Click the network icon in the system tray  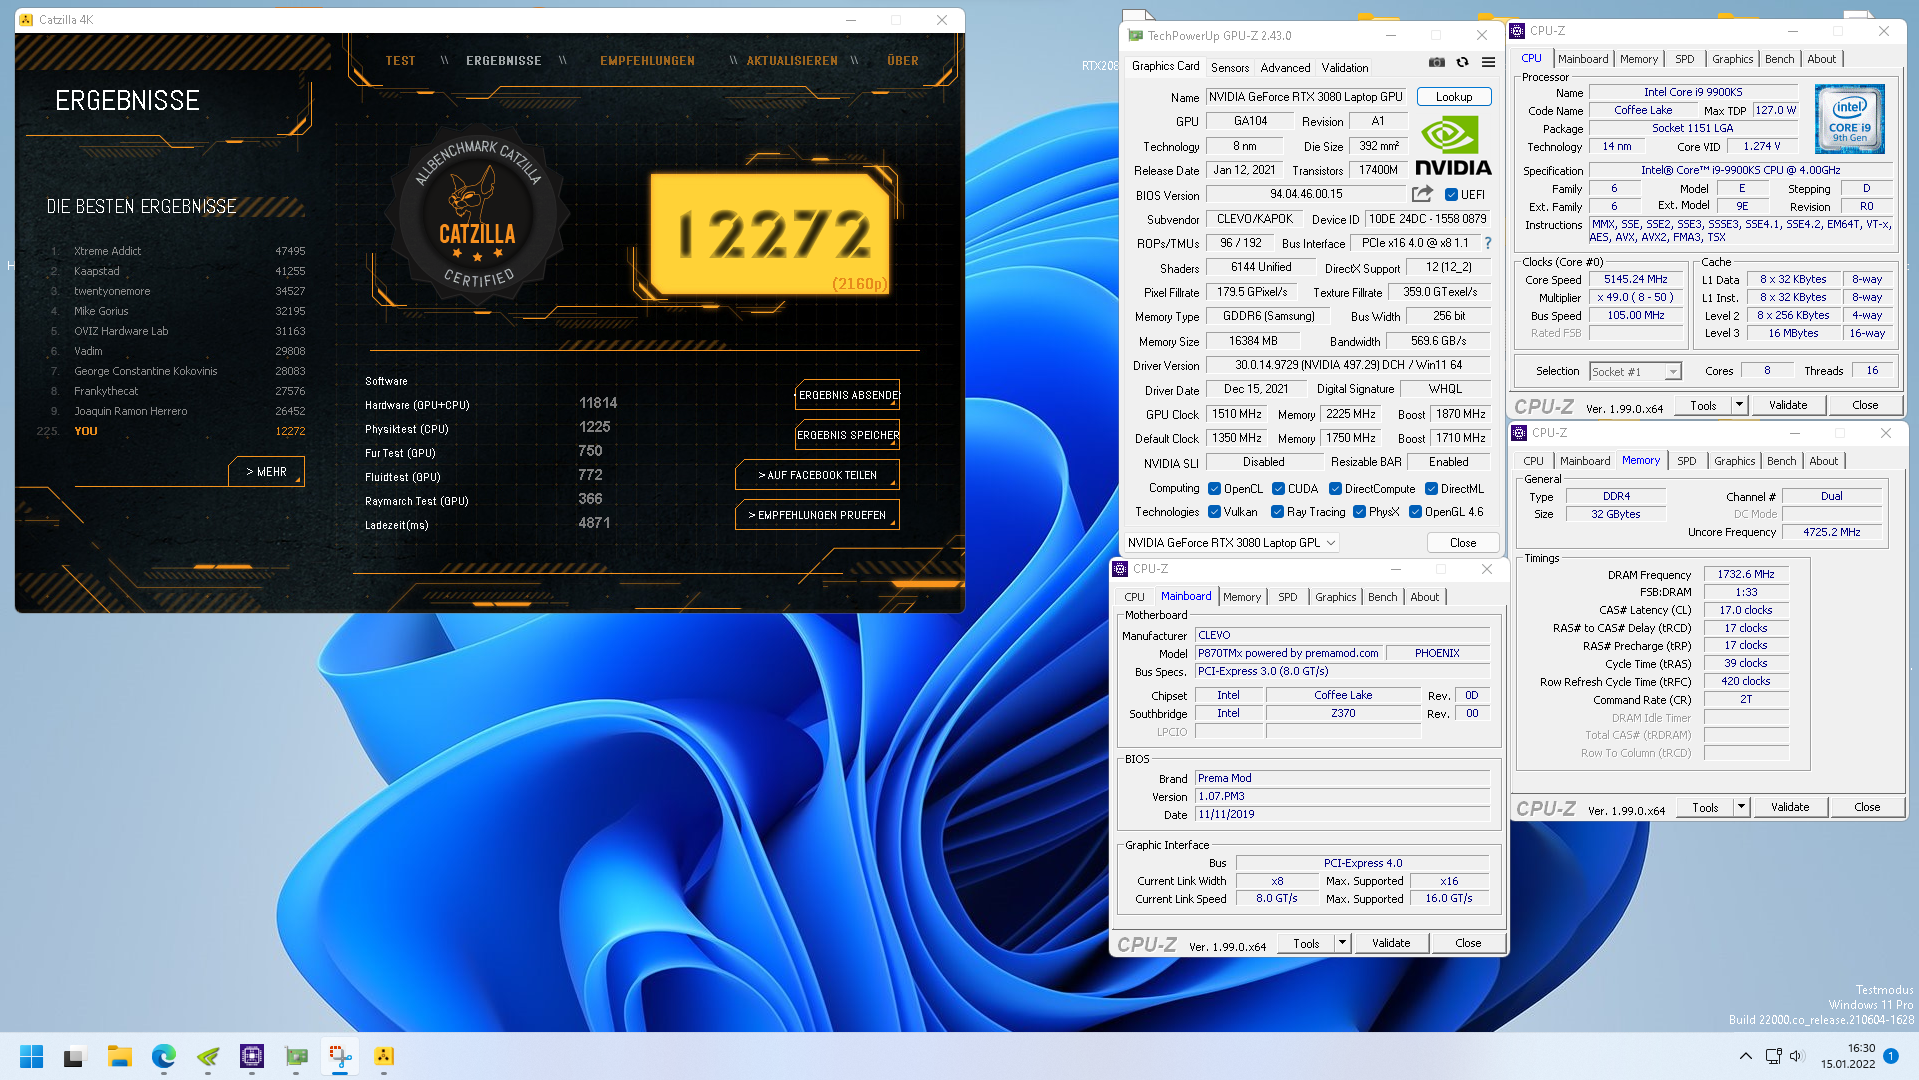tap(1773, 1056)
